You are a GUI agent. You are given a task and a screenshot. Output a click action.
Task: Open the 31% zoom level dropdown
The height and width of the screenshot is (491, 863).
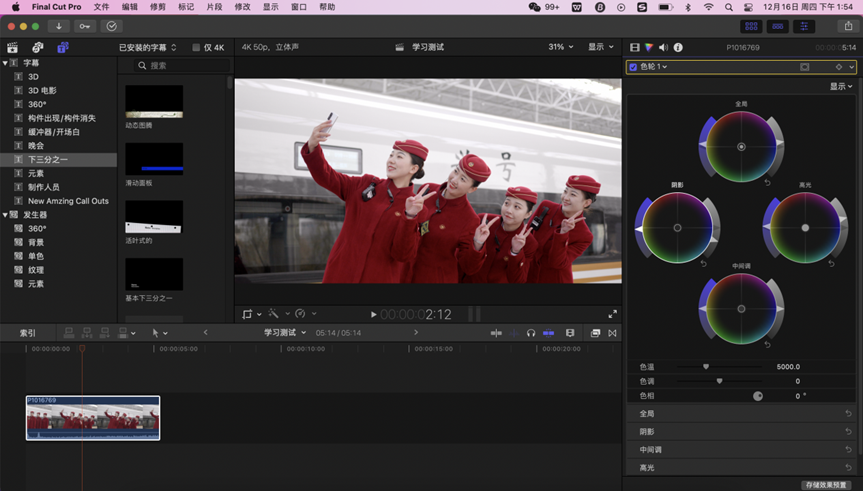coord(561,47)
